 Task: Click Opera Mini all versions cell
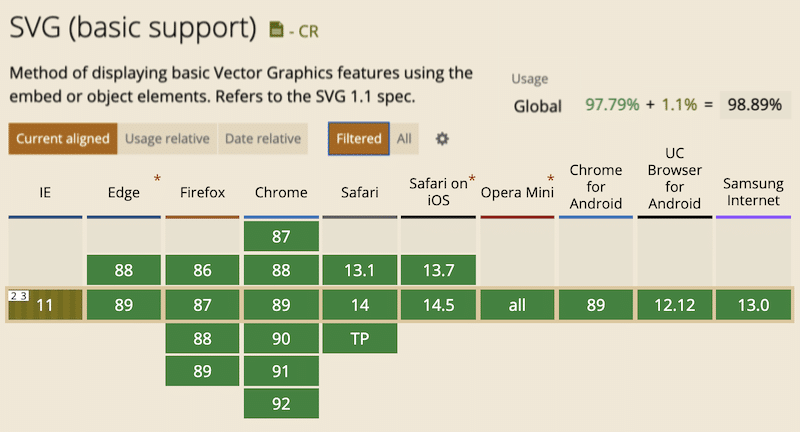517,305
